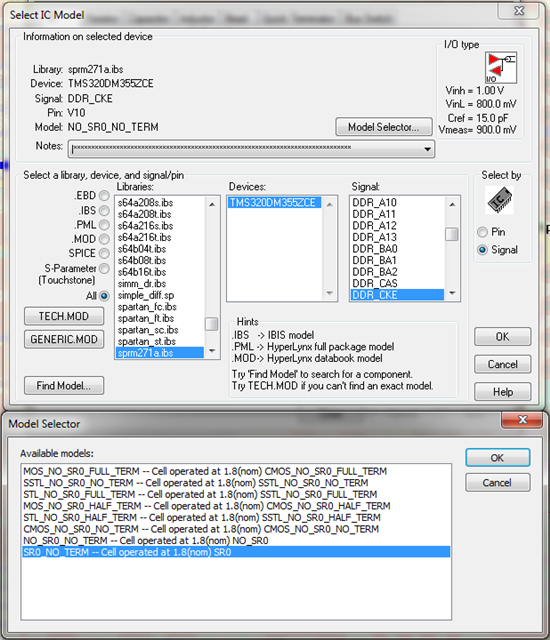
Task: Pick highlighted SR0_NO_TERM model row
Action: pyautogui.click(x=236, y=552)
